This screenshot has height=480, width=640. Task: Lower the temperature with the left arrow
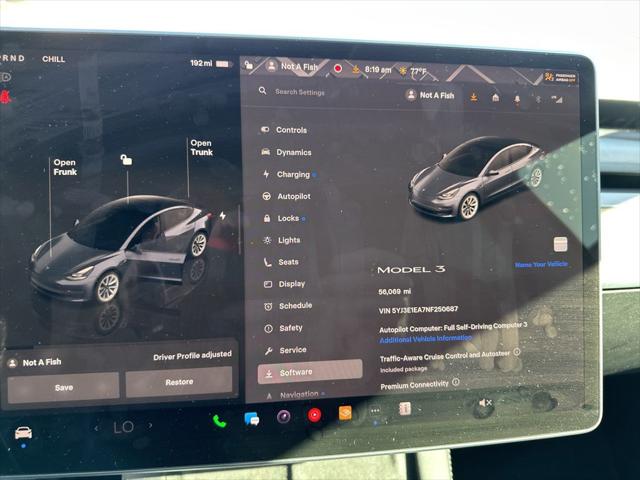(96, 428)
